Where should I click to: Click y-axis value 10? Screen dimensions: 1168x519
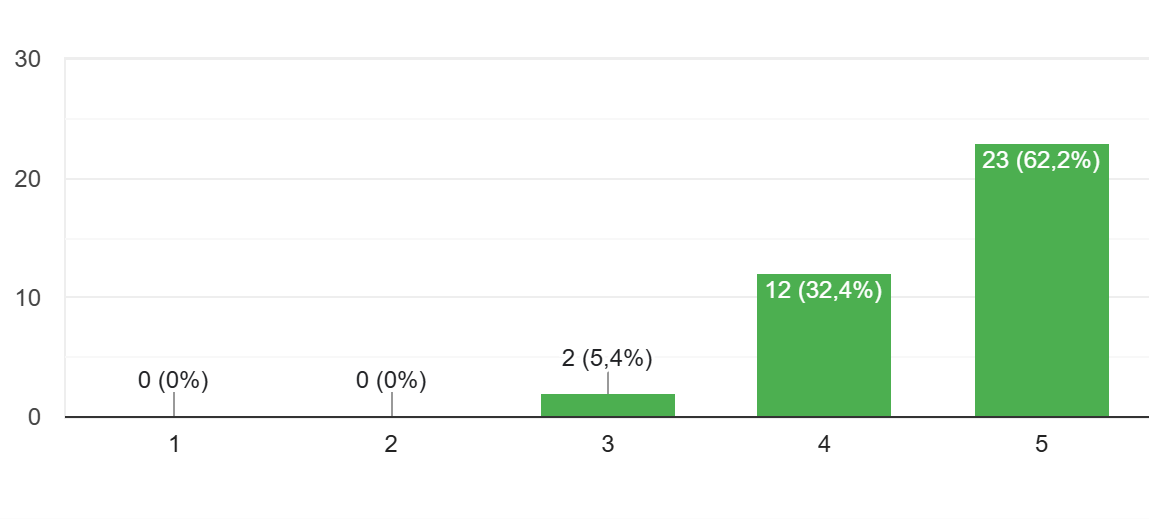pos(28,298)
